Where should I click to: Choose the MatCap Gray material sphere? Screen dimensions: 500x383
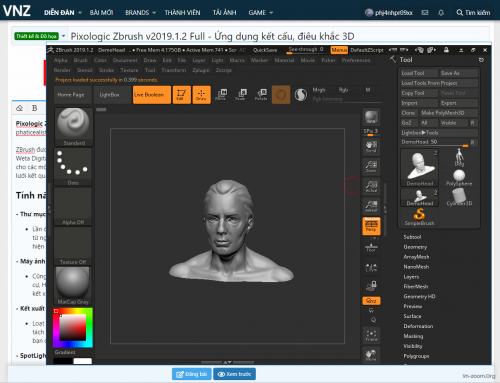pos(73,286)
